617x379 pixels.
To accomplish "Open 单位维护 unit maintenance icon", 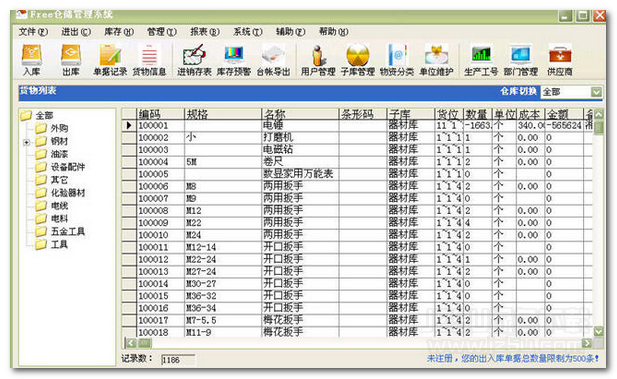I will [436, 60].
